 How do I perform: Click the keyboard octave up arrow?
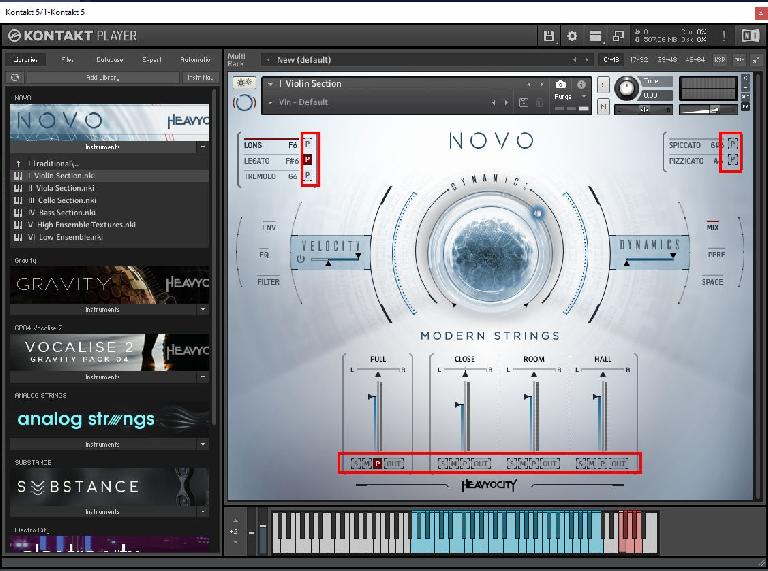(236, 521)
